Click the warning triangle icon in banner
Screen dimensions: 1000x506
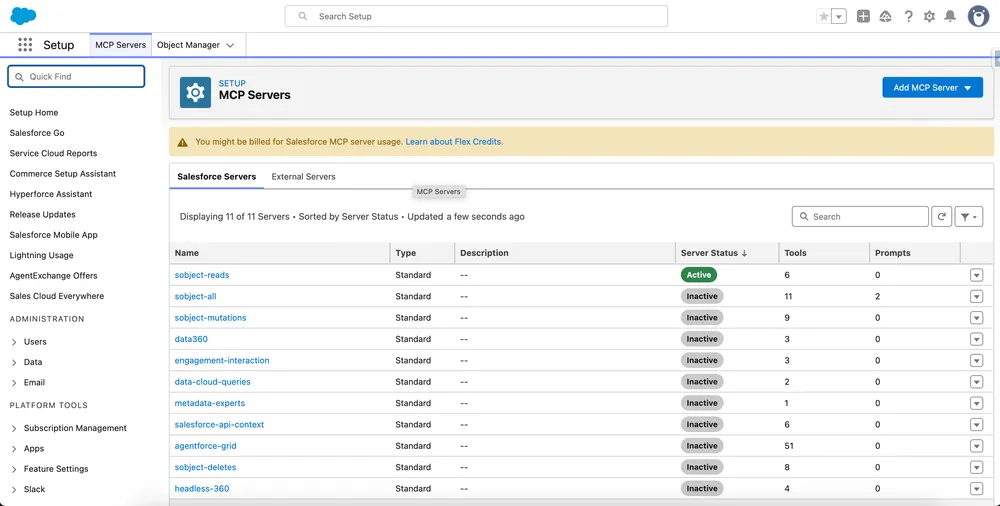point(182,142)
